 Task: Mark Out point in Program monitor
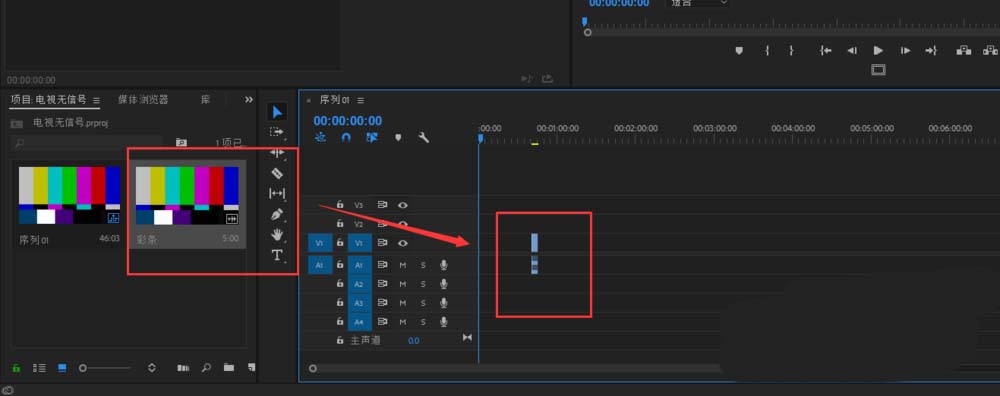pyautogui.click(x=791, y=50)
